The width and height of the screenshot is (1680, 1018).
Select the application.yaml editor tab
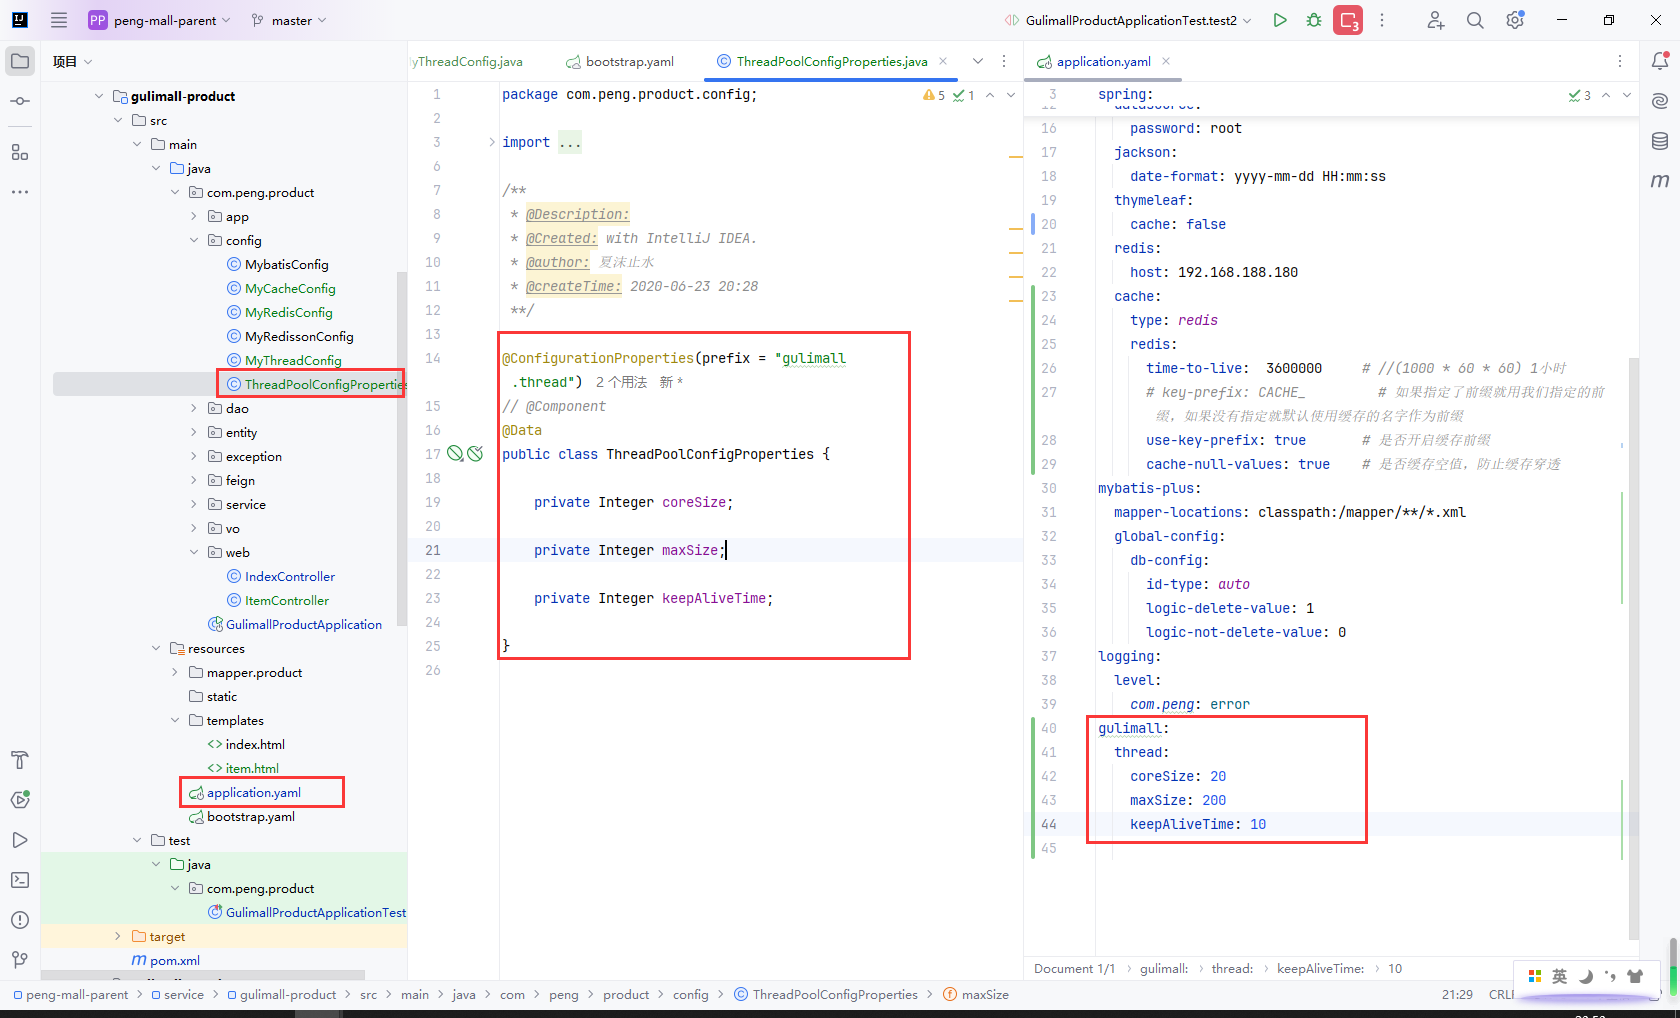click(1103, 61)
